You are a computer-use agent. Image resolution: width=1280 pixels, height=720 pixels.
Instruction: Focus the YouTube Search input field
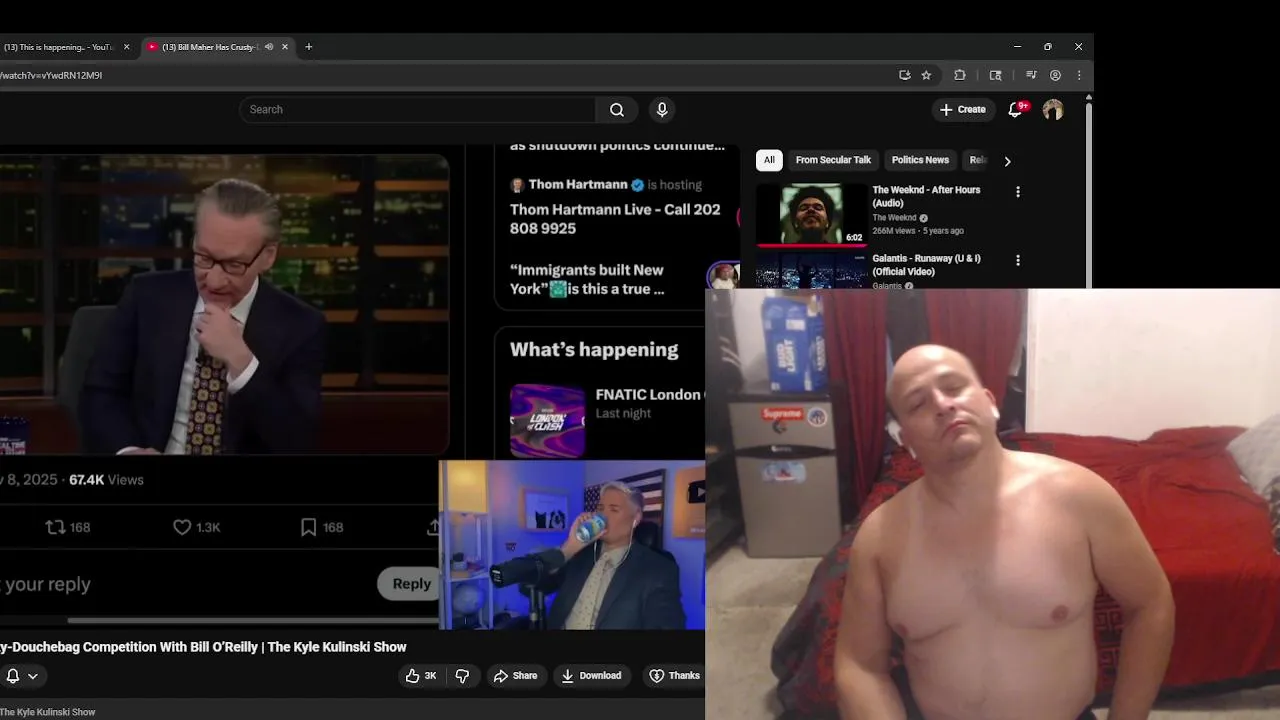coord(417,110)
